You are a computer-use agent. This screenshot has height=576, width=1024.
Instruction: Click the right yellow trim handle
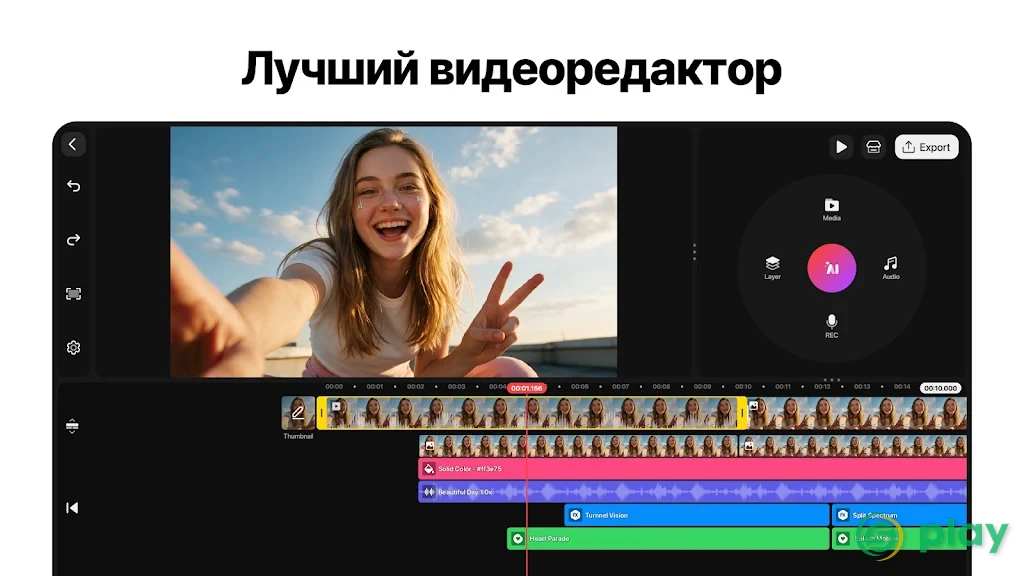[742, 413]
